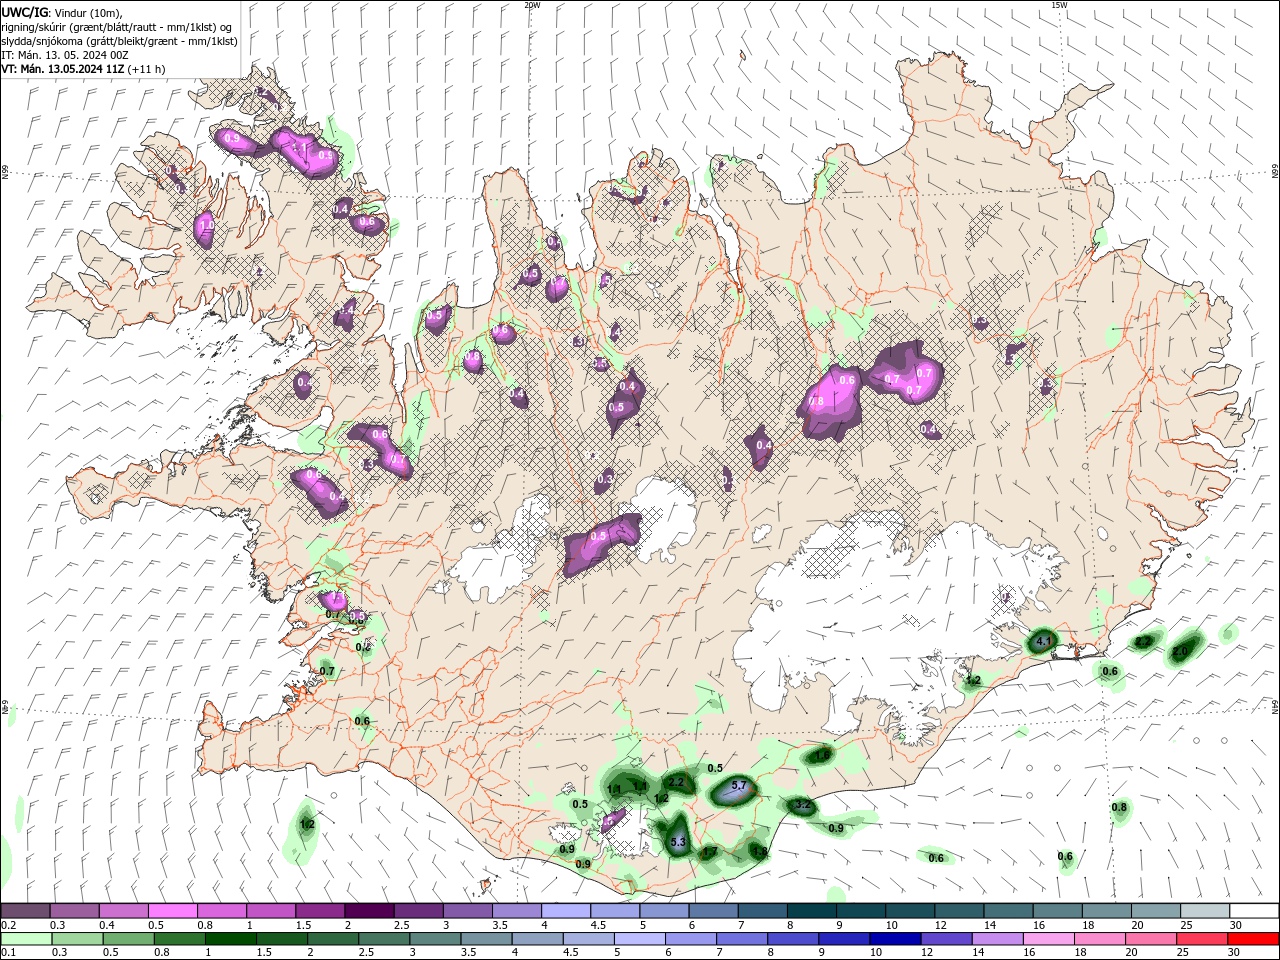Click the 0.9 value just offshore beside 3.2
This screenshot has height=960, width=1280.
[836, 828]
